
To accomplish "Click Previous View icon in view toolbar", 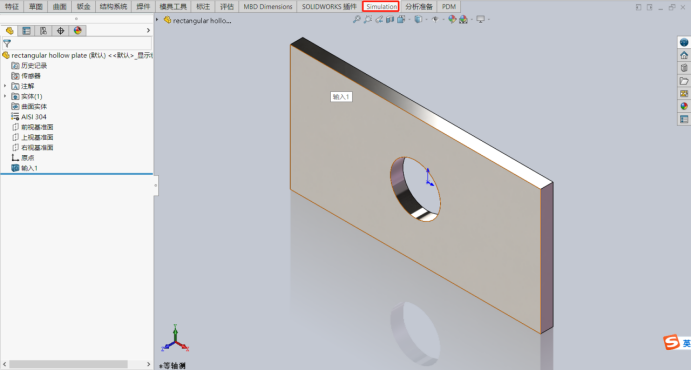I will click(x=379, y=19).
